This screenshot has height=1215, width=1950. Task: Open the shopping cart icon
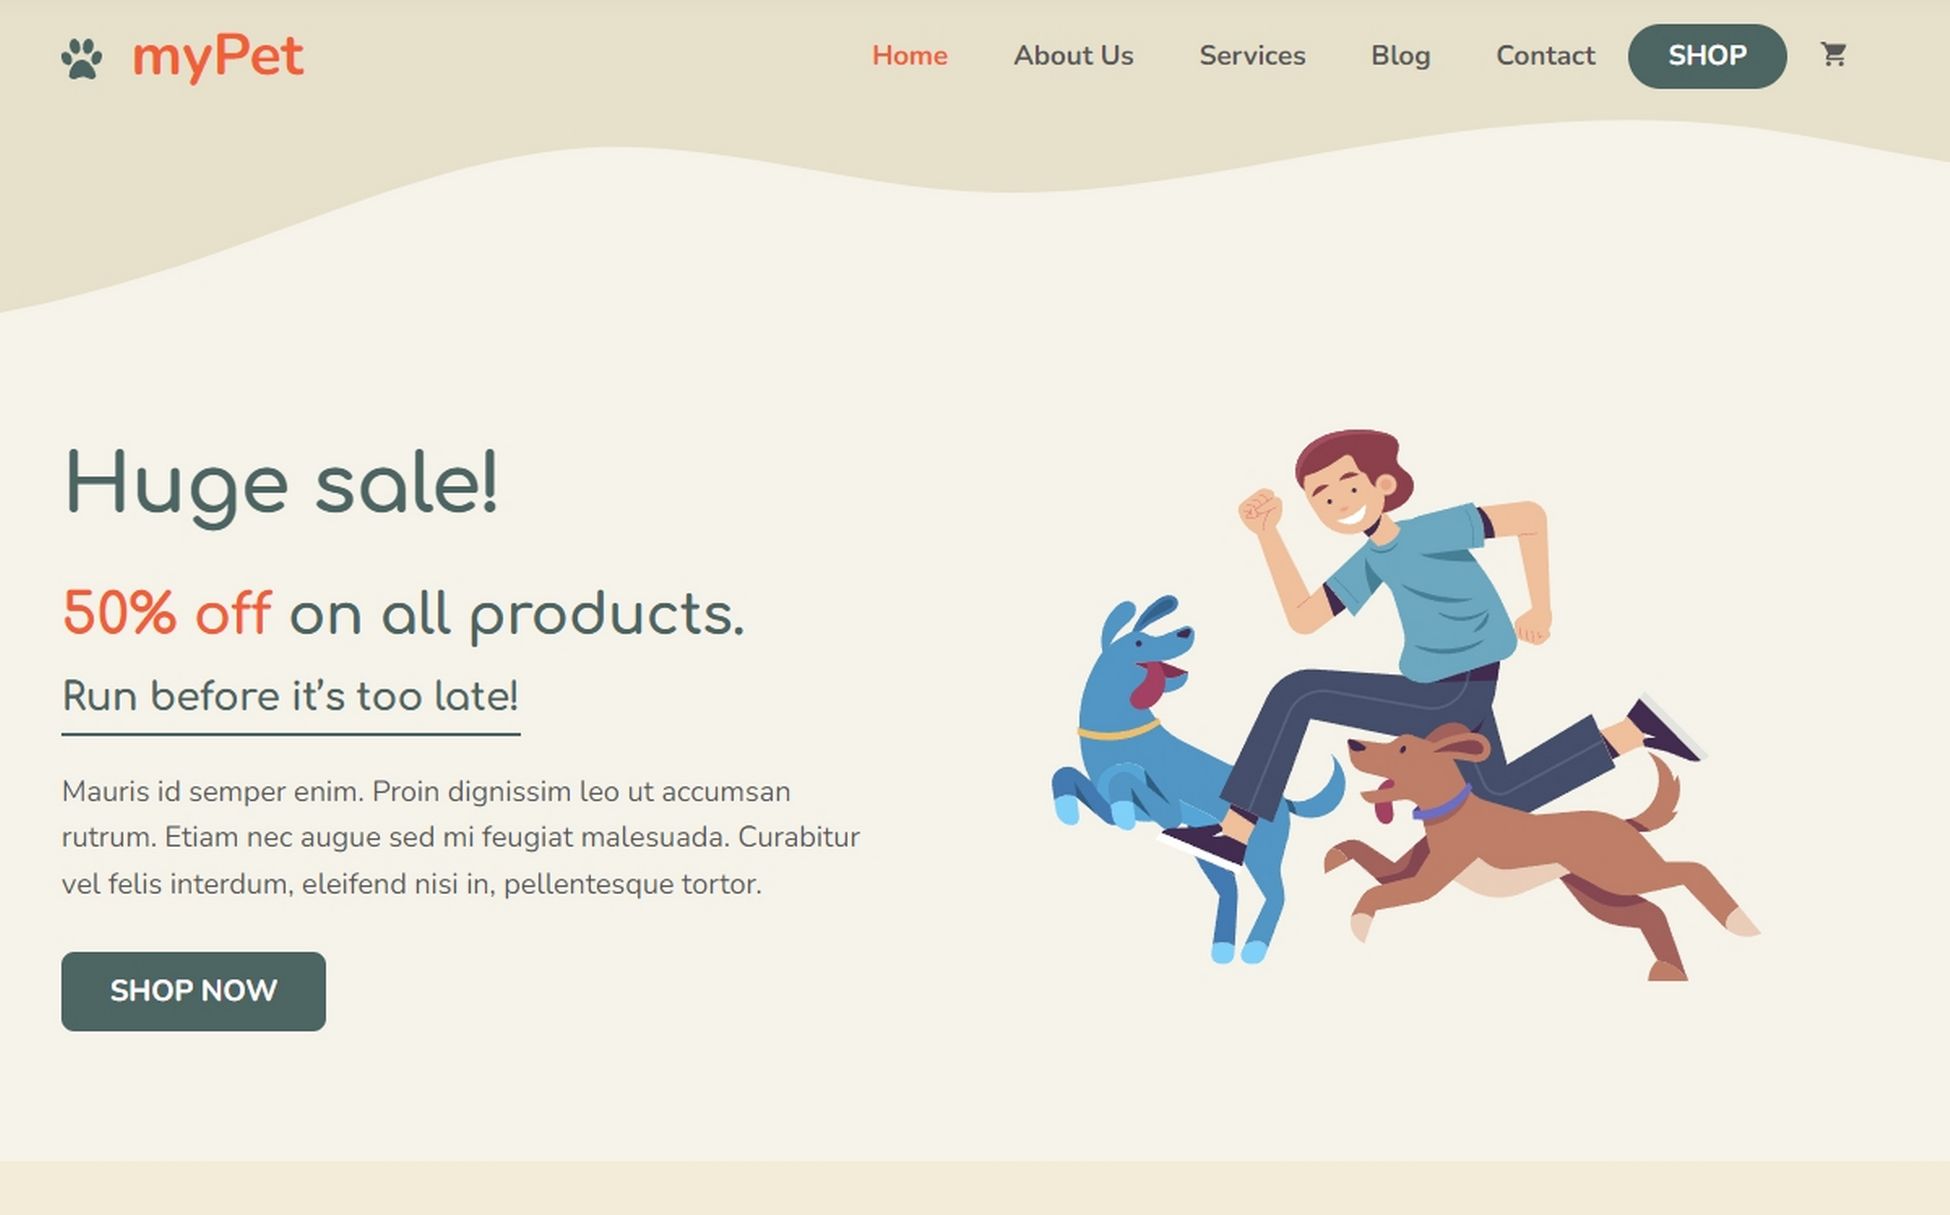[1833, 55]
